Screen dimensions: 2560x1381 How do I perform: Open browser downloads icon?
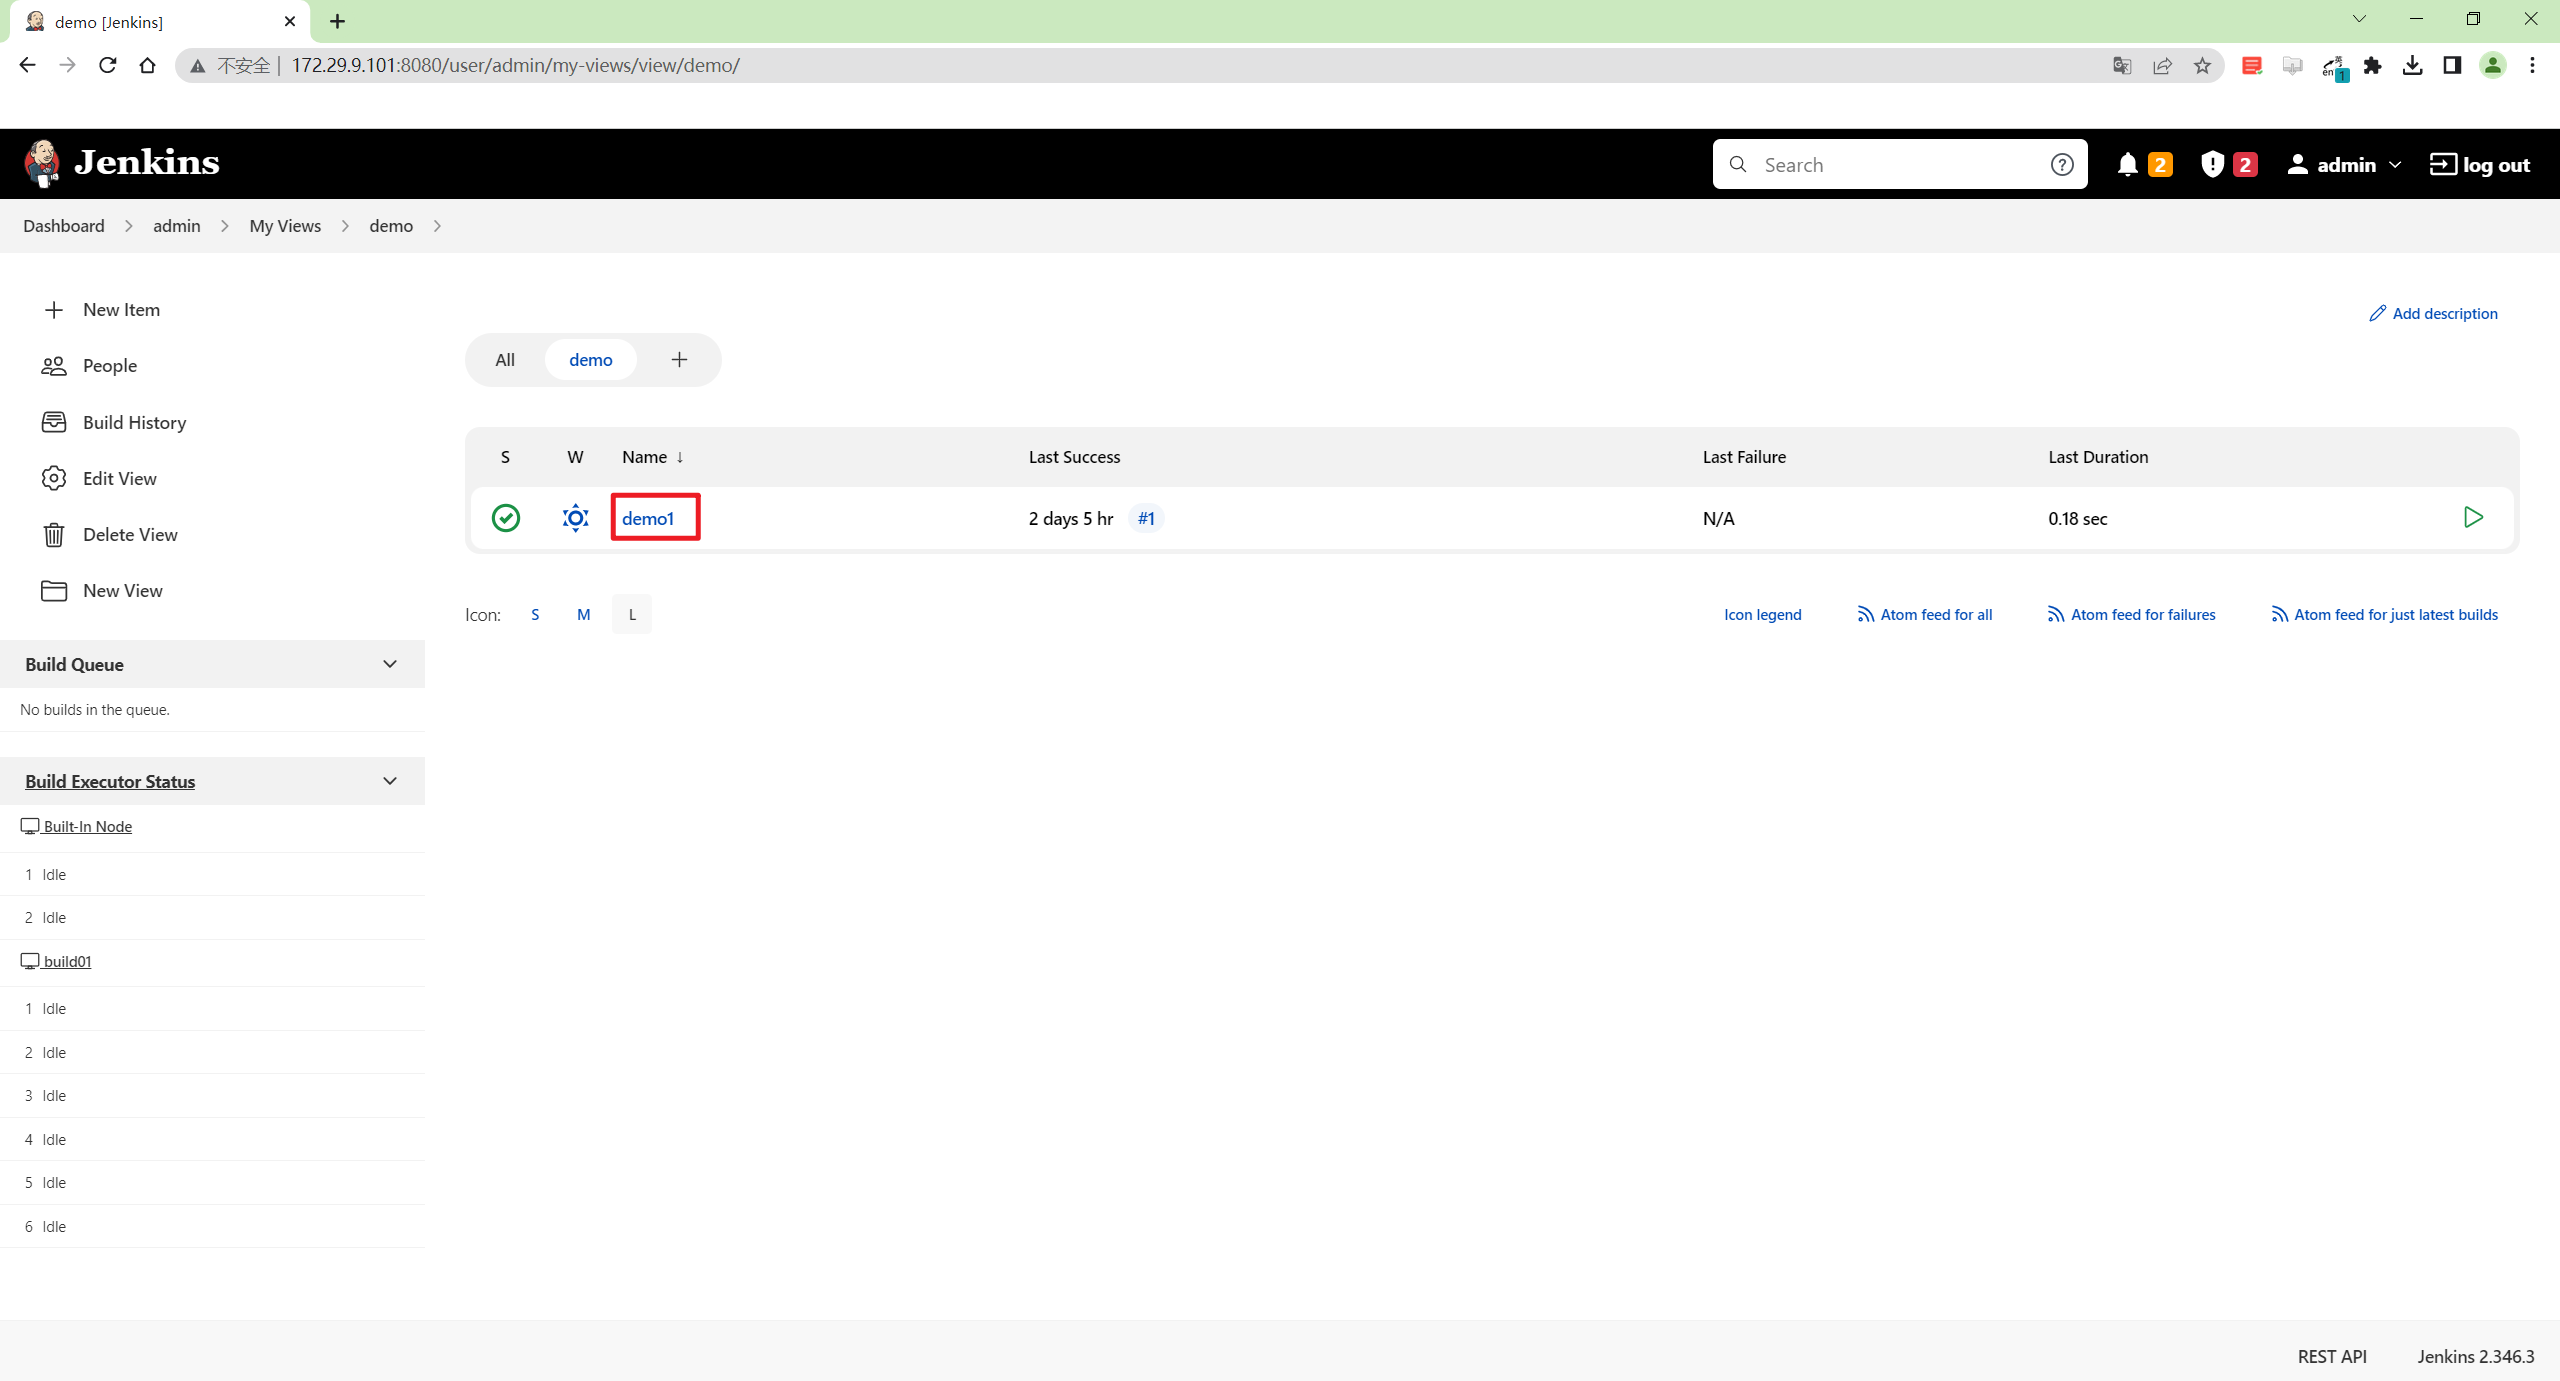2412,65
